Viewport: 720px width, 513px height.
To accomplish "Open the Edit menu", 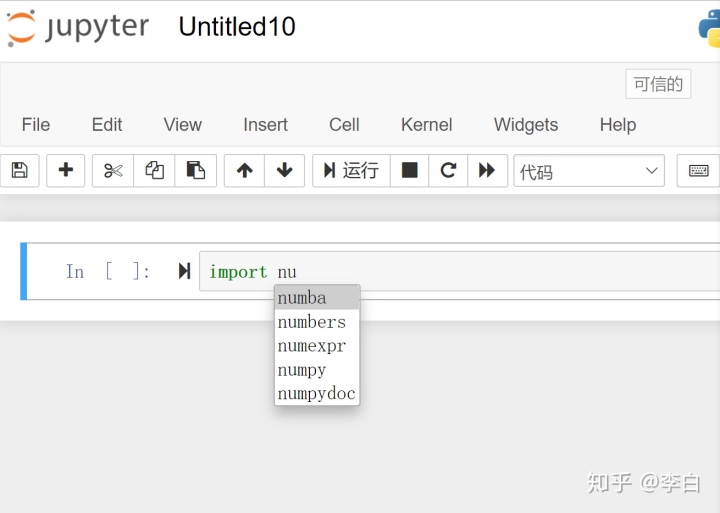I will 107,124.
